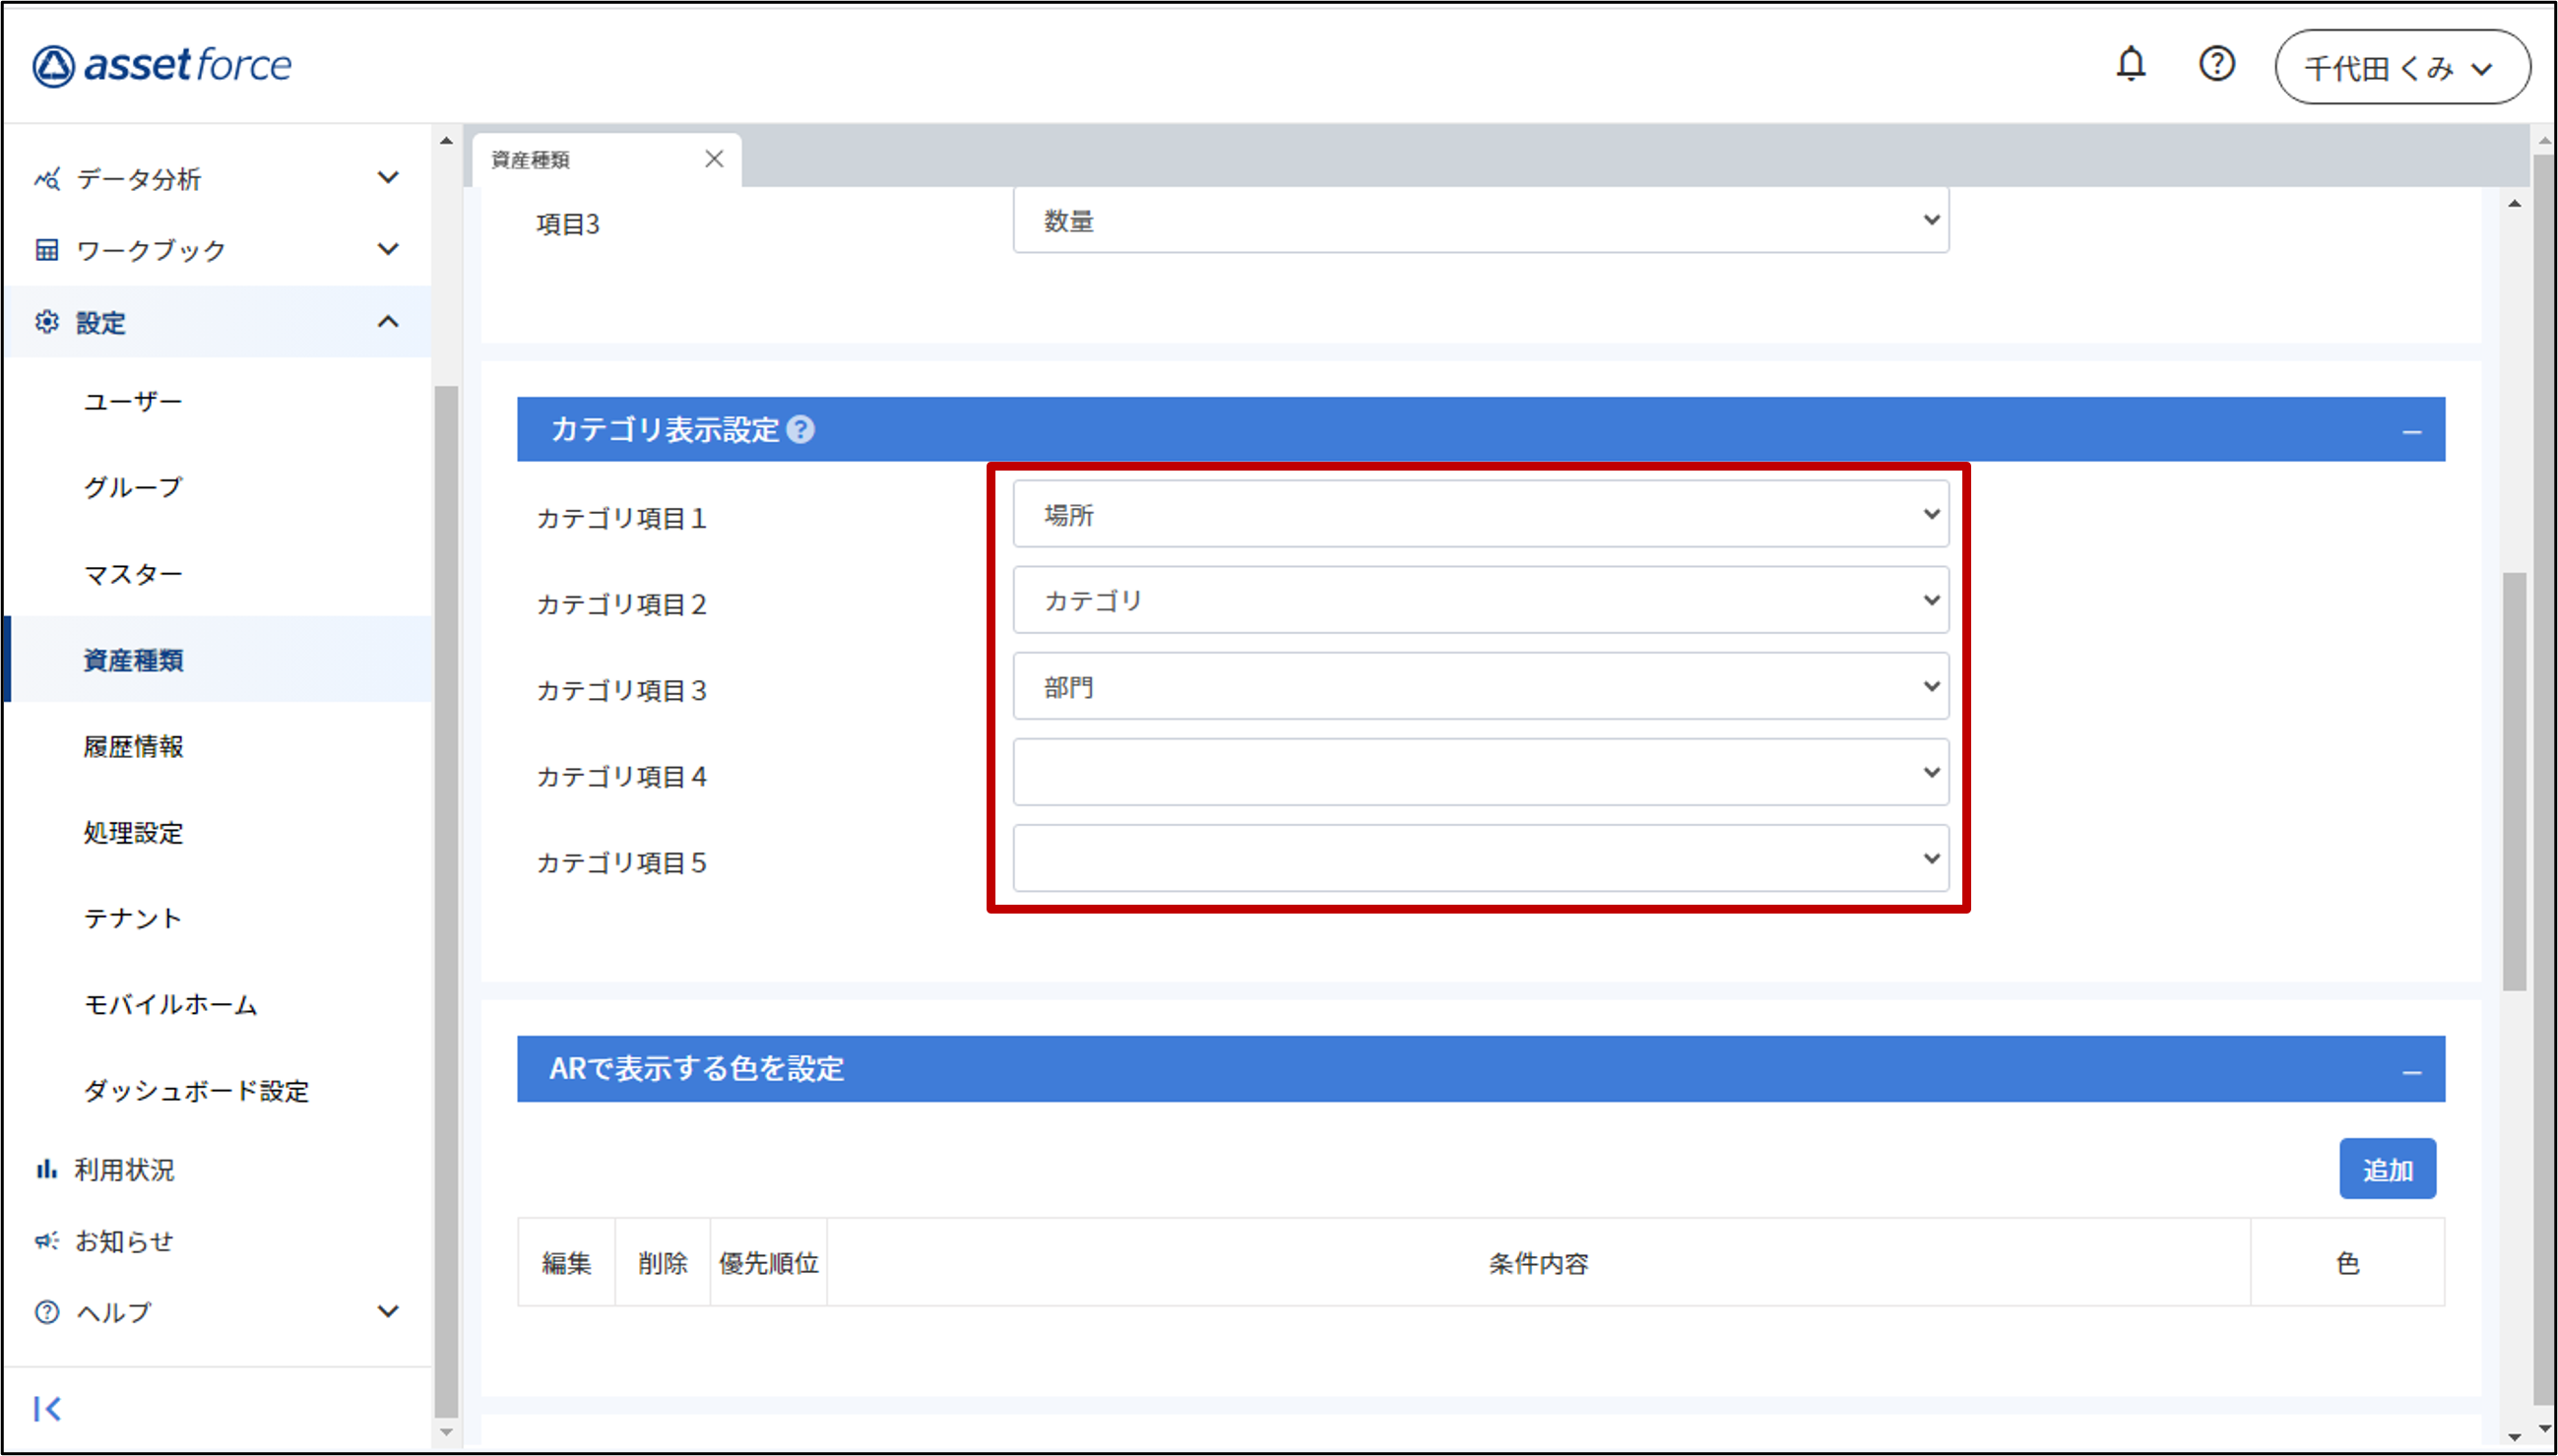Image resolution: width=2558 pixels, height=1456 pixels.
Task: Open the 項目3 dropdown showing 数量
Action: pyautogui.click(x=1480, y=221)
